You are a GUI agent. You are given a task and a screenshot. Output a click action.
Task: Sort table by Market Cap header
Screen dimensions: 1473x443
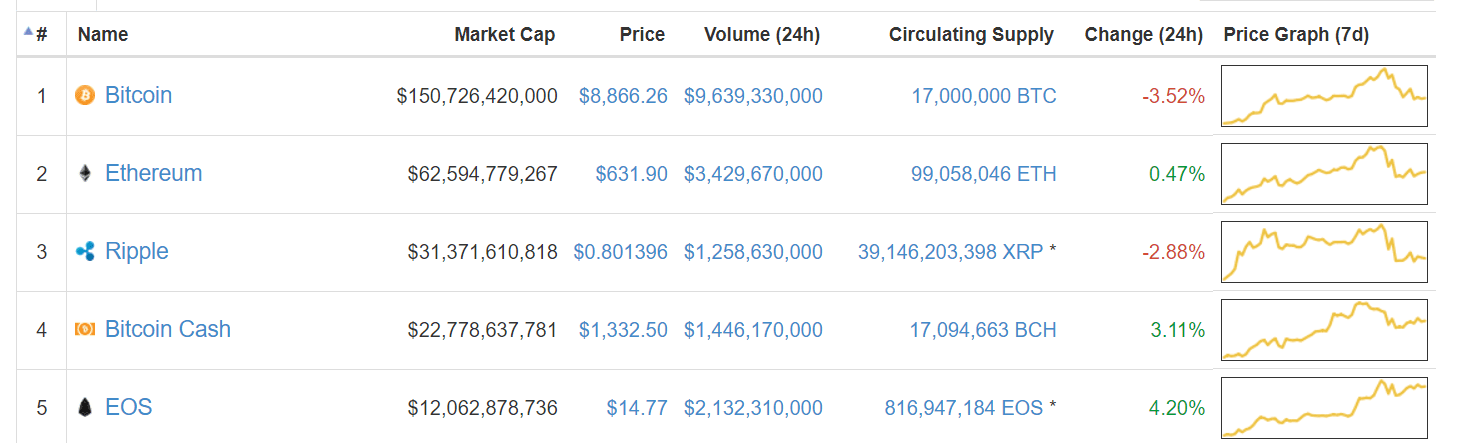(x=504, y=35)
